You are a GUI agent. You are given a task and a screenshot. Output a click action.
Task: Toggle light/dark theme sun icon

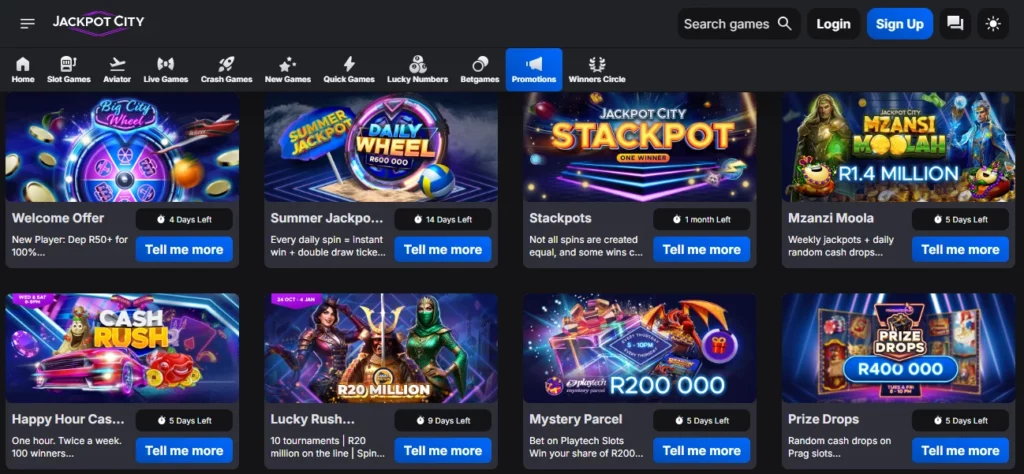[993, 24]
